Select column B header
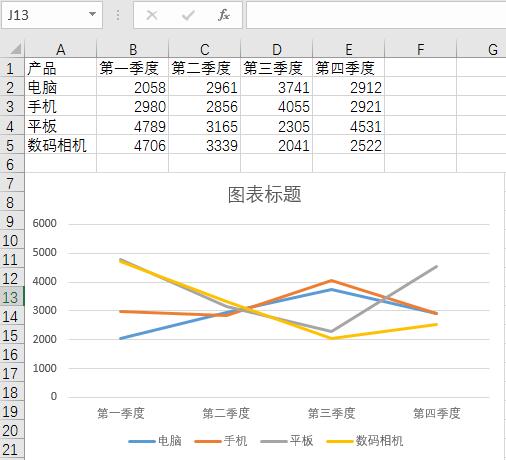Viewport: 506px width, 460px height. pyautogui.click(x=133, y=49)
